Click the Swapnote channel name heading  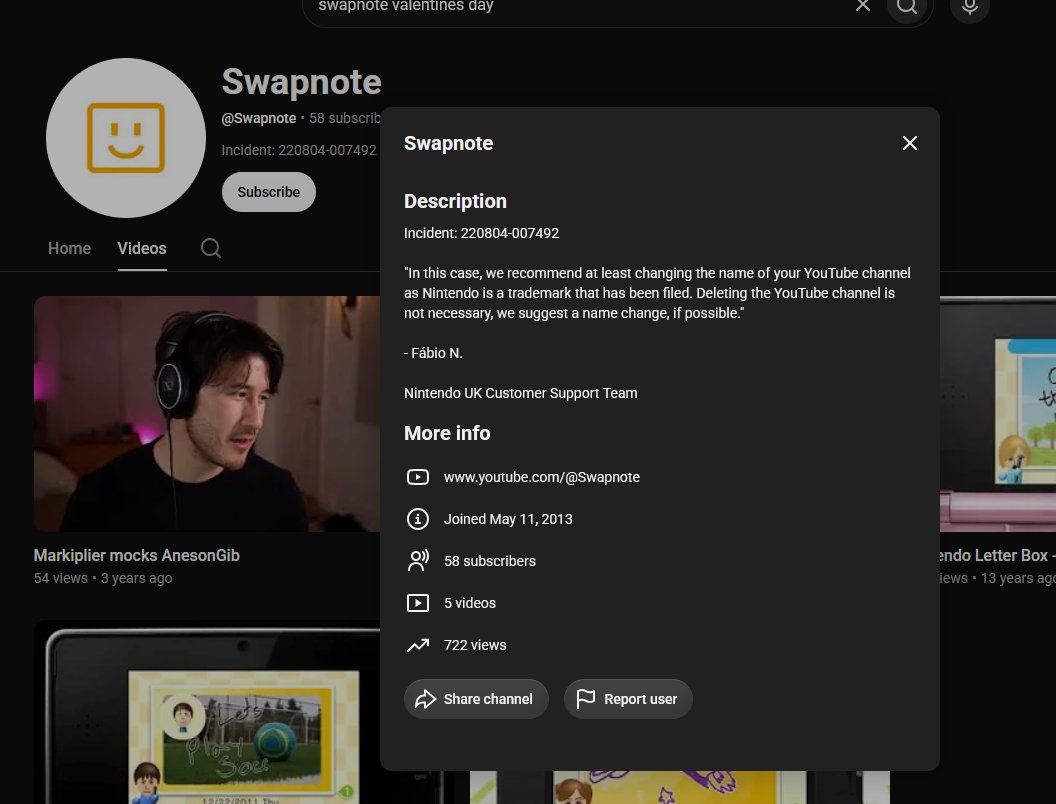[x=302, y=82]
